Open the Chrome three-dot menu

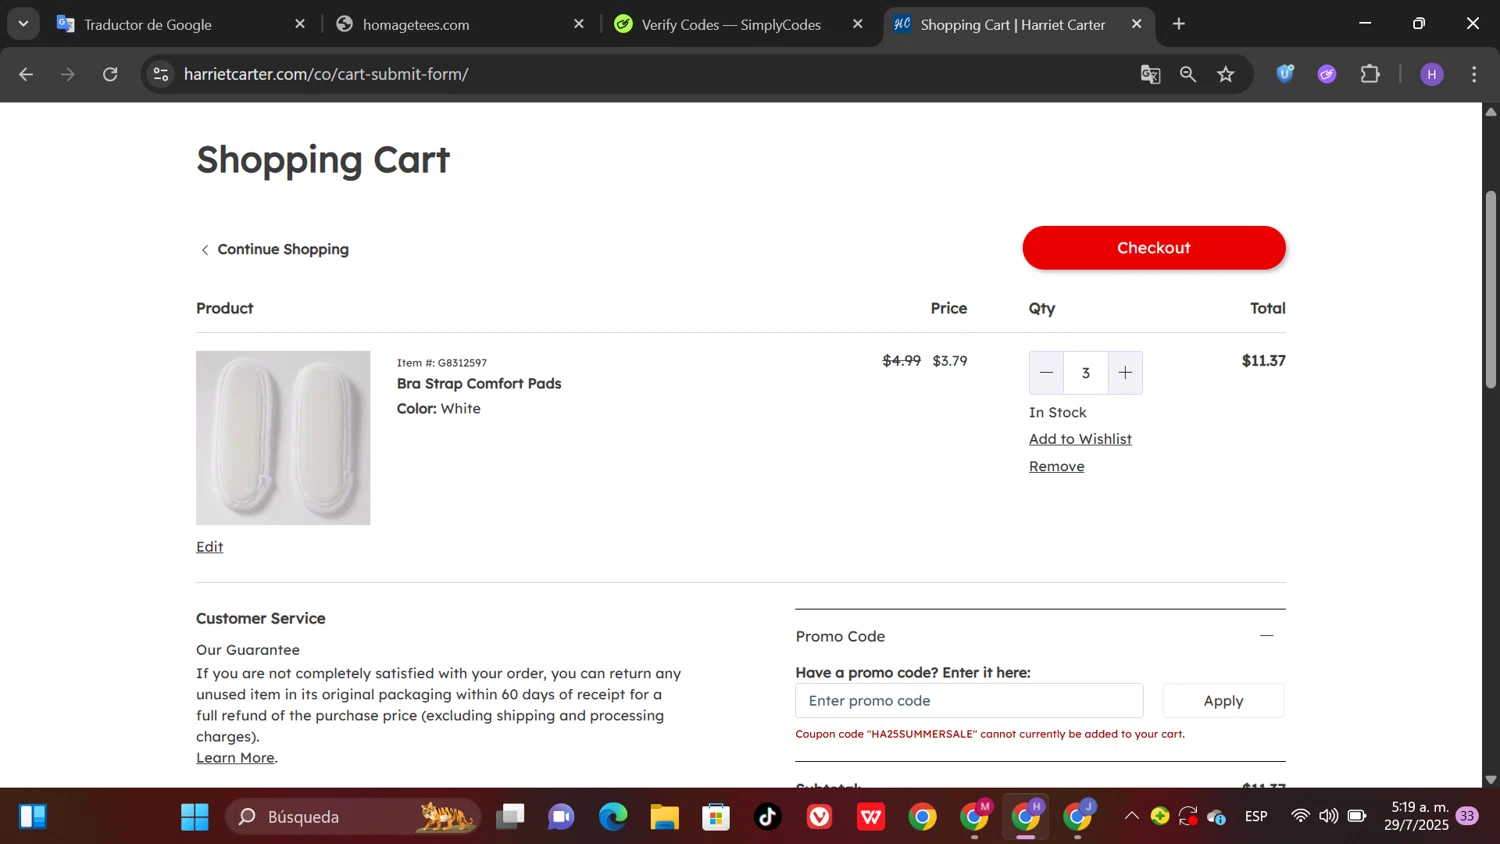coord(1474,74)
